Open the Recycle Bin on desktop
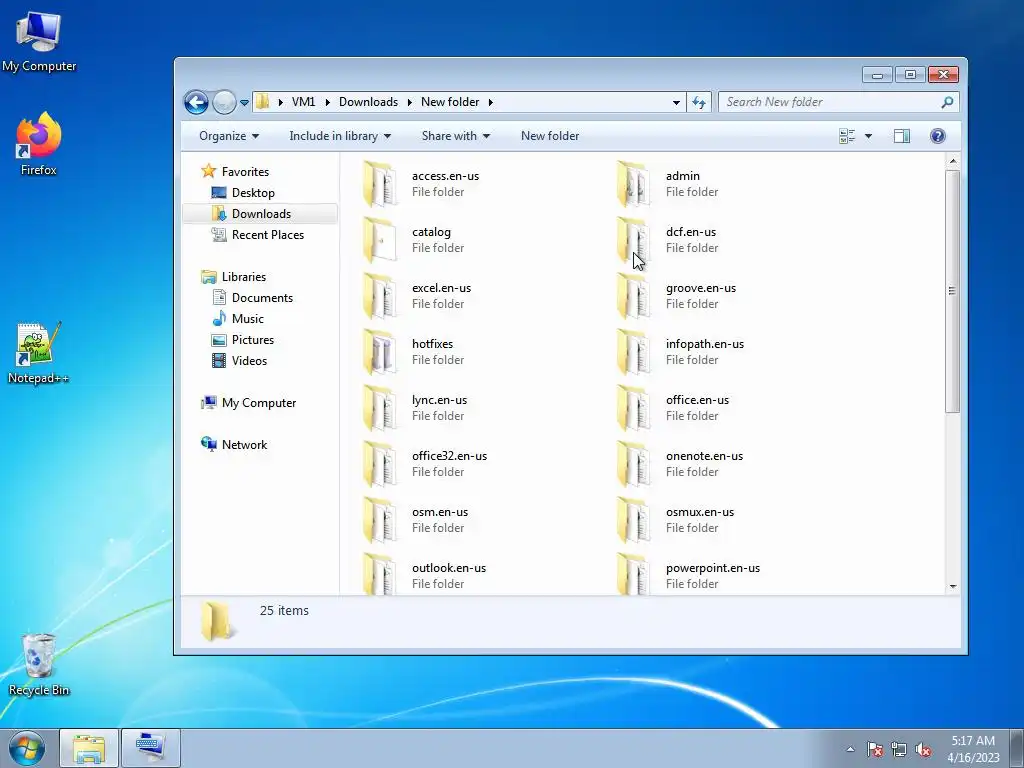 pyautogui.click(x=39, y=665)
